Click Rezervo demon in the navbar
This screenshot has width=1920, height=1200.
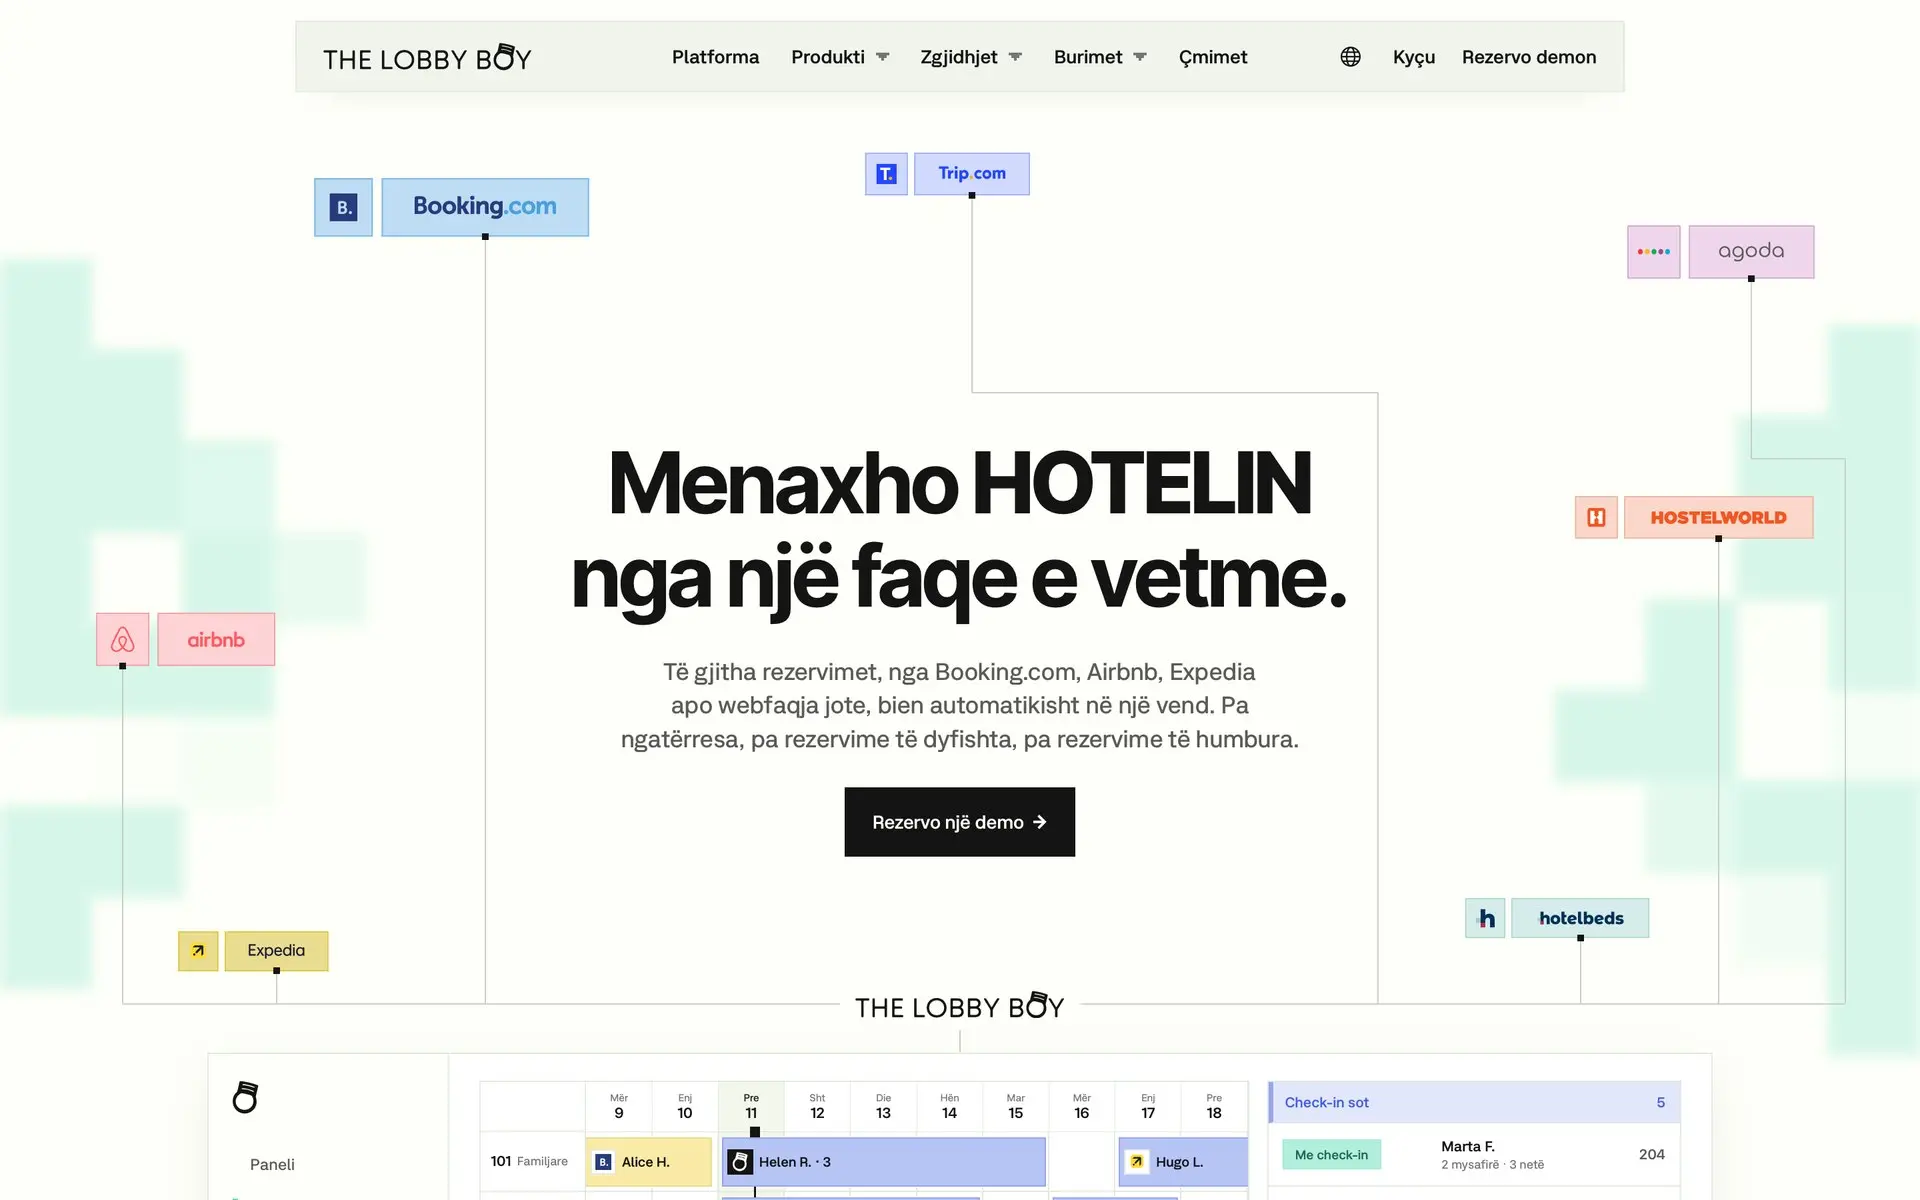pyautogui.click(x=1529, y=57)
